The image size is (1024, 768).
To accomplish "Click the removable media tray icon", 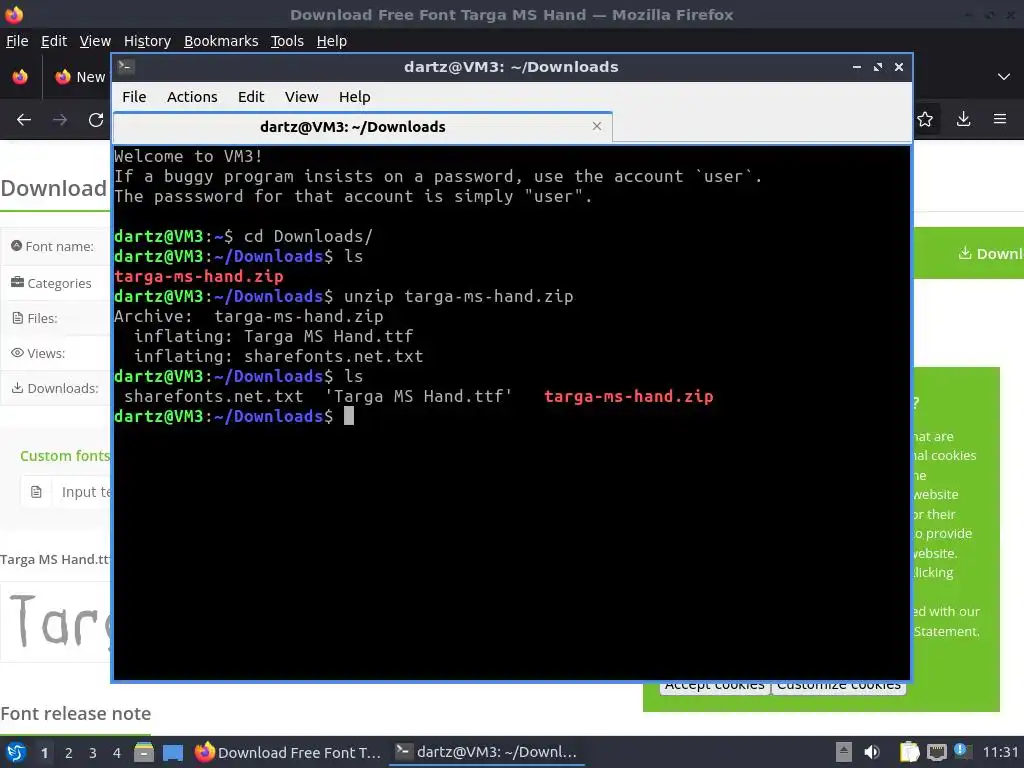I will pos(844,752).
